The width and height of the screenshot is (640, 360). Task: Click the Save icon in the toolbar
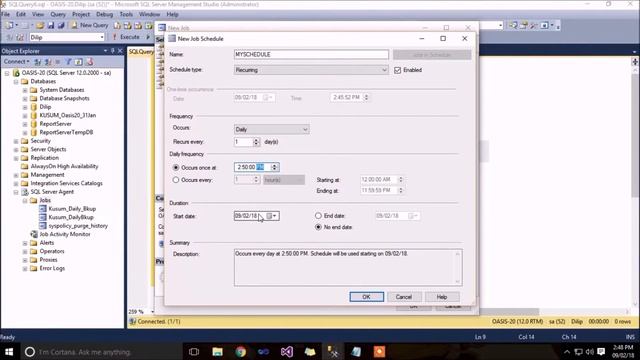click(x=51, y=25)
